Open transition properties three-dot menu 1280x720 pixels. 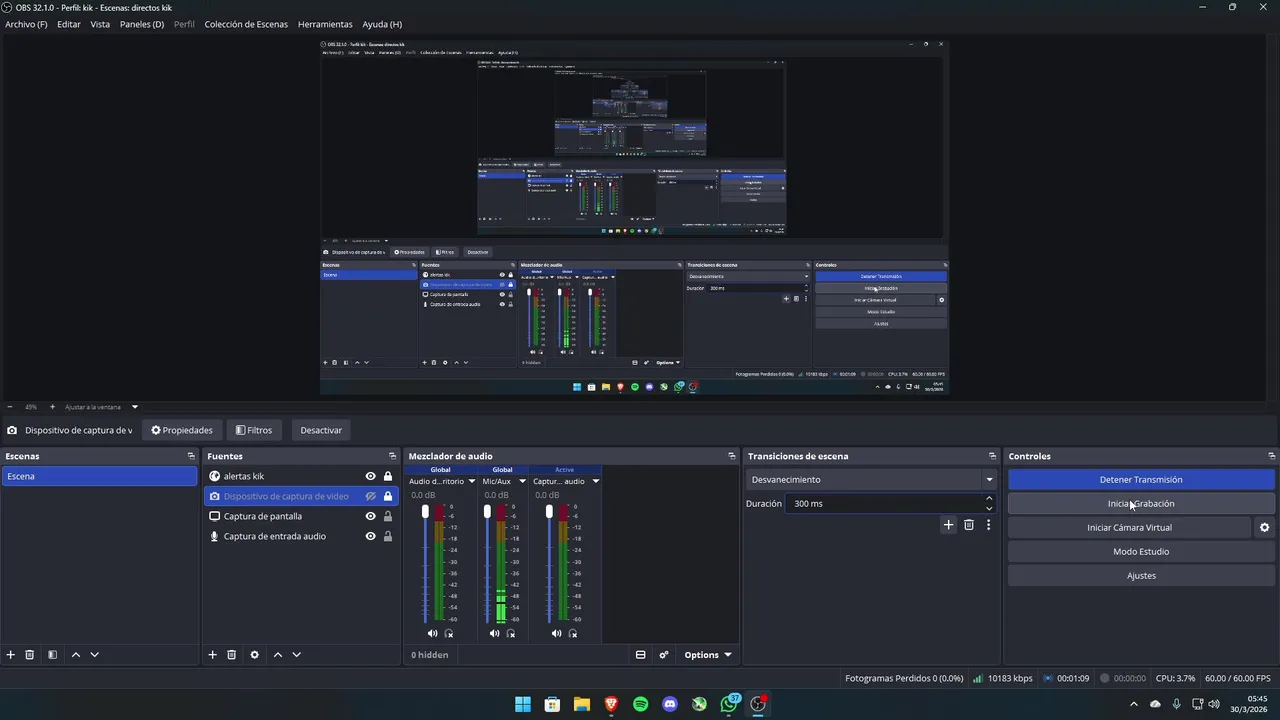tap(988, 525)
